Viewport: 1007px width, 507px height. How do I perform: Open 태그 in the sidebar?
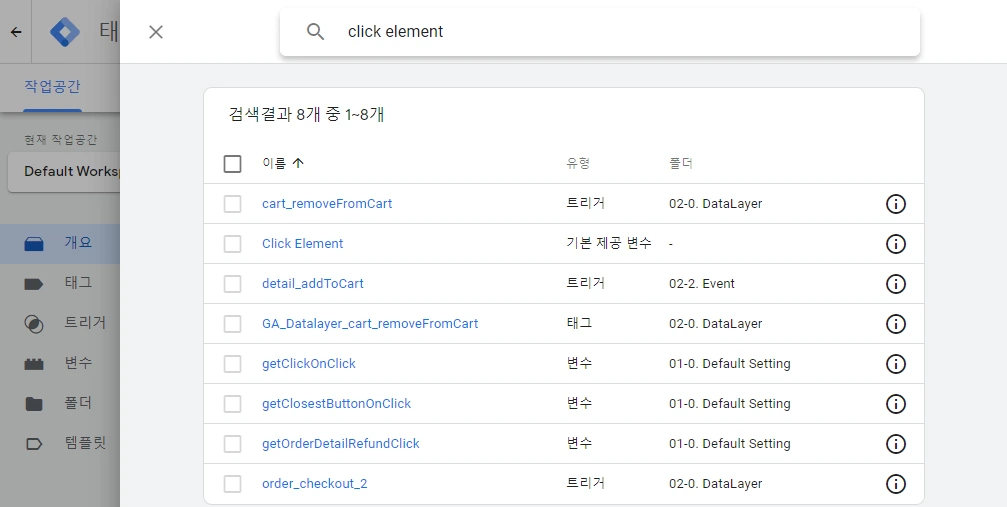pyautogui.click(x=78, y=283)
